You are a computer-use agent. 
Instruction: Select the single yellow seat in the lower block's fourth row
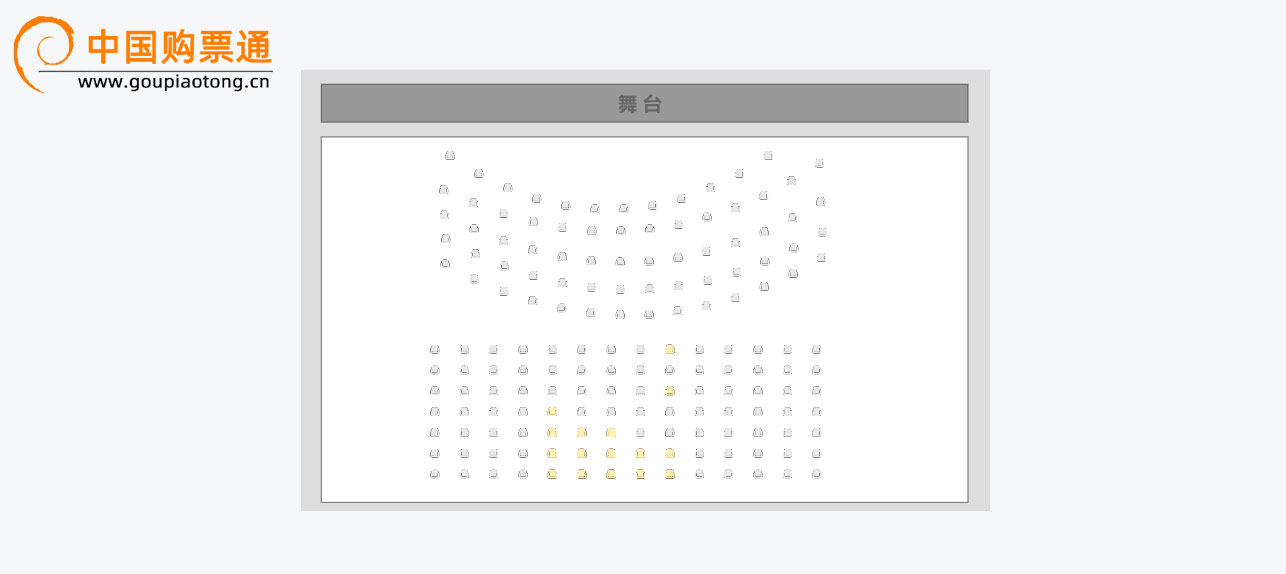[552, 411]
